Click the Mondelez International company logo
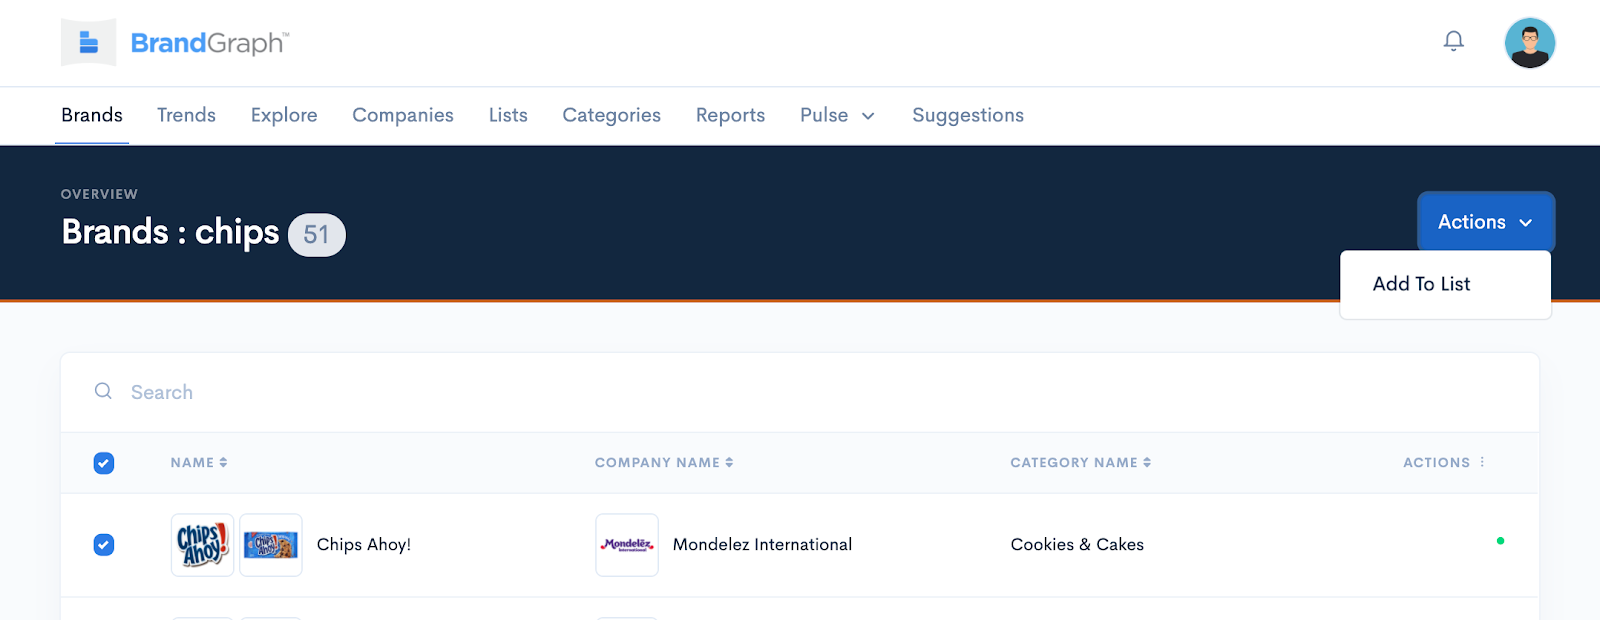The image size is (1600, 620). 627,545
